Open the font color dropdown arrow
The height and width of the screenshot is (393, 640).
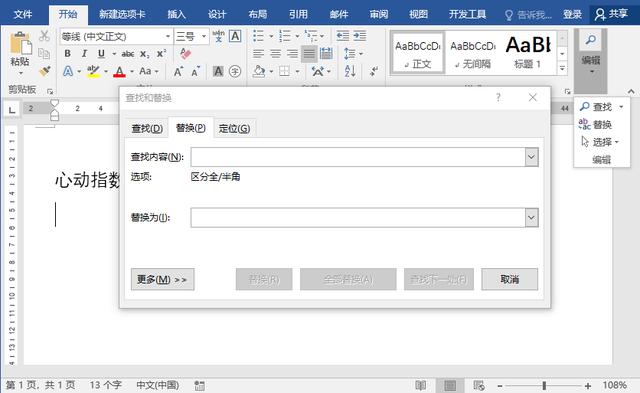click(132, 72)
